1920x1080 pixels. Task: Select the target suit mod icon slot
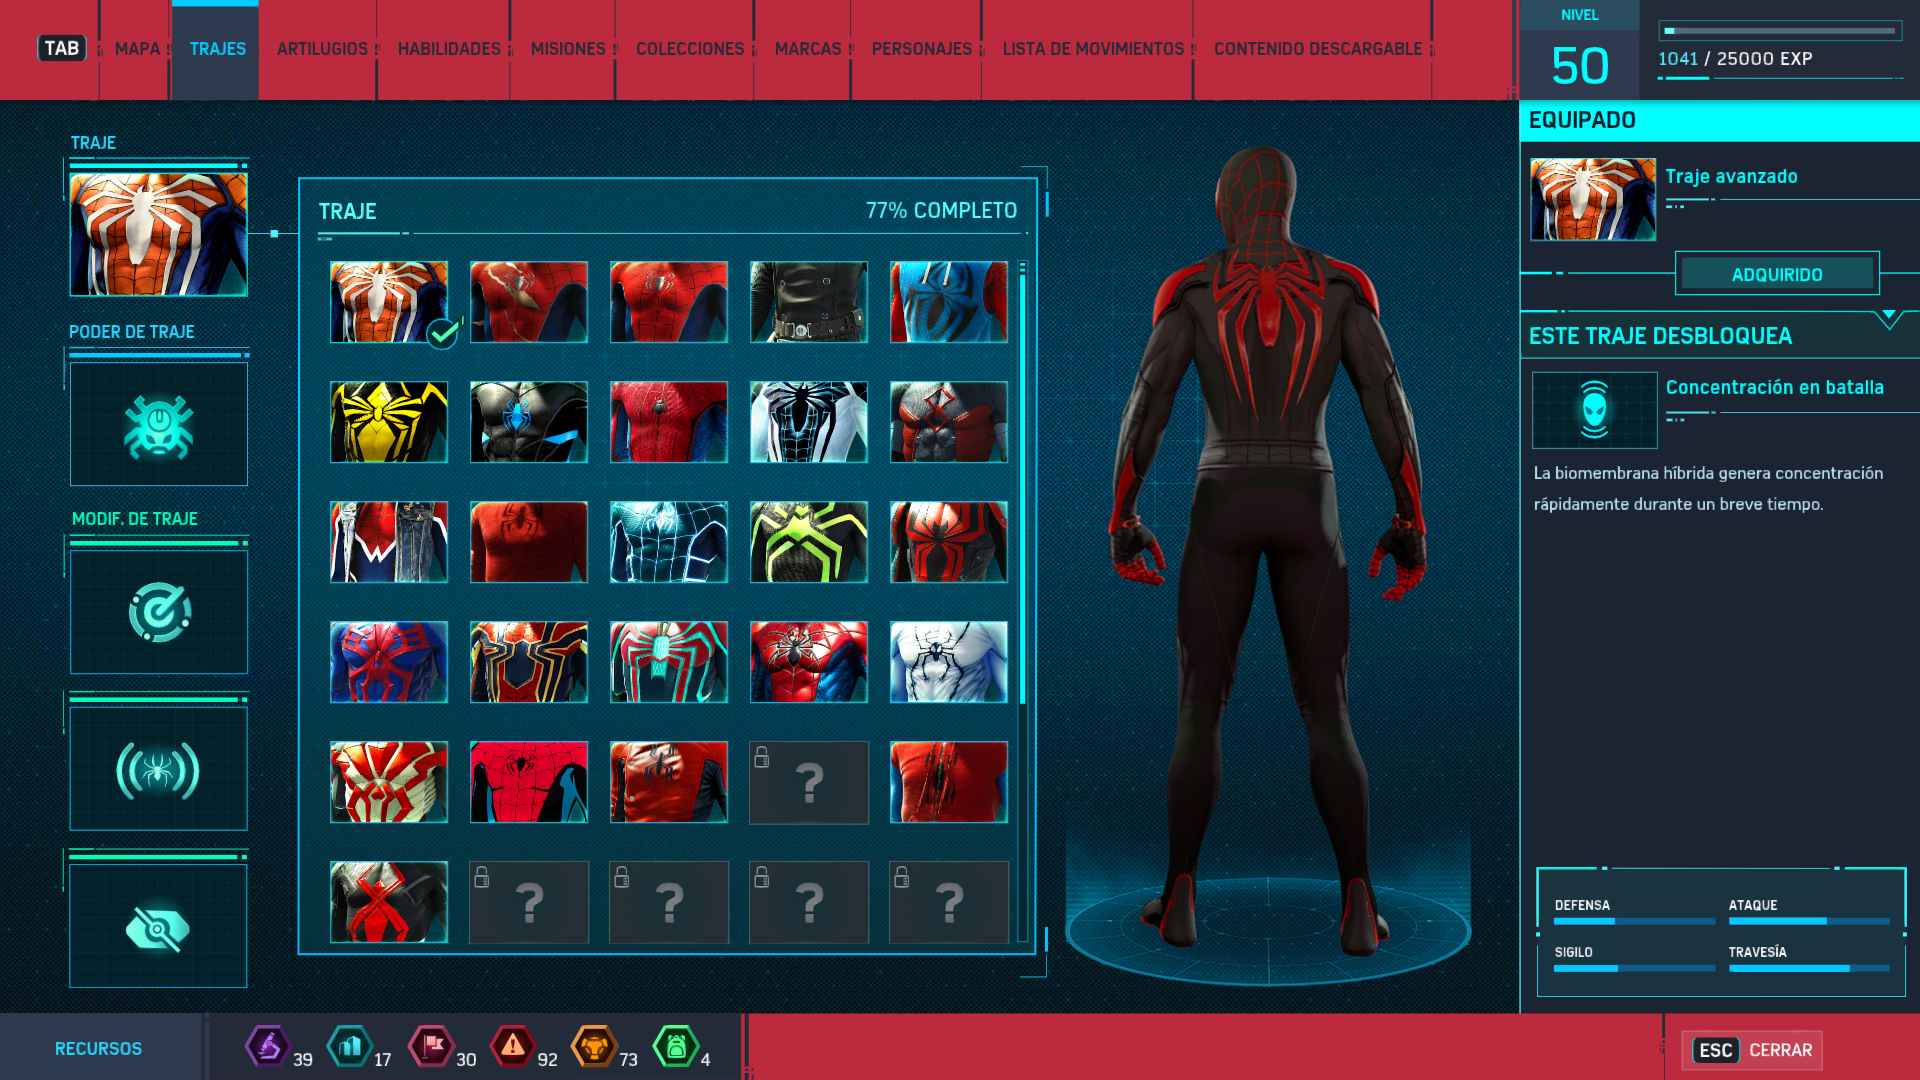tap(158, 612)
